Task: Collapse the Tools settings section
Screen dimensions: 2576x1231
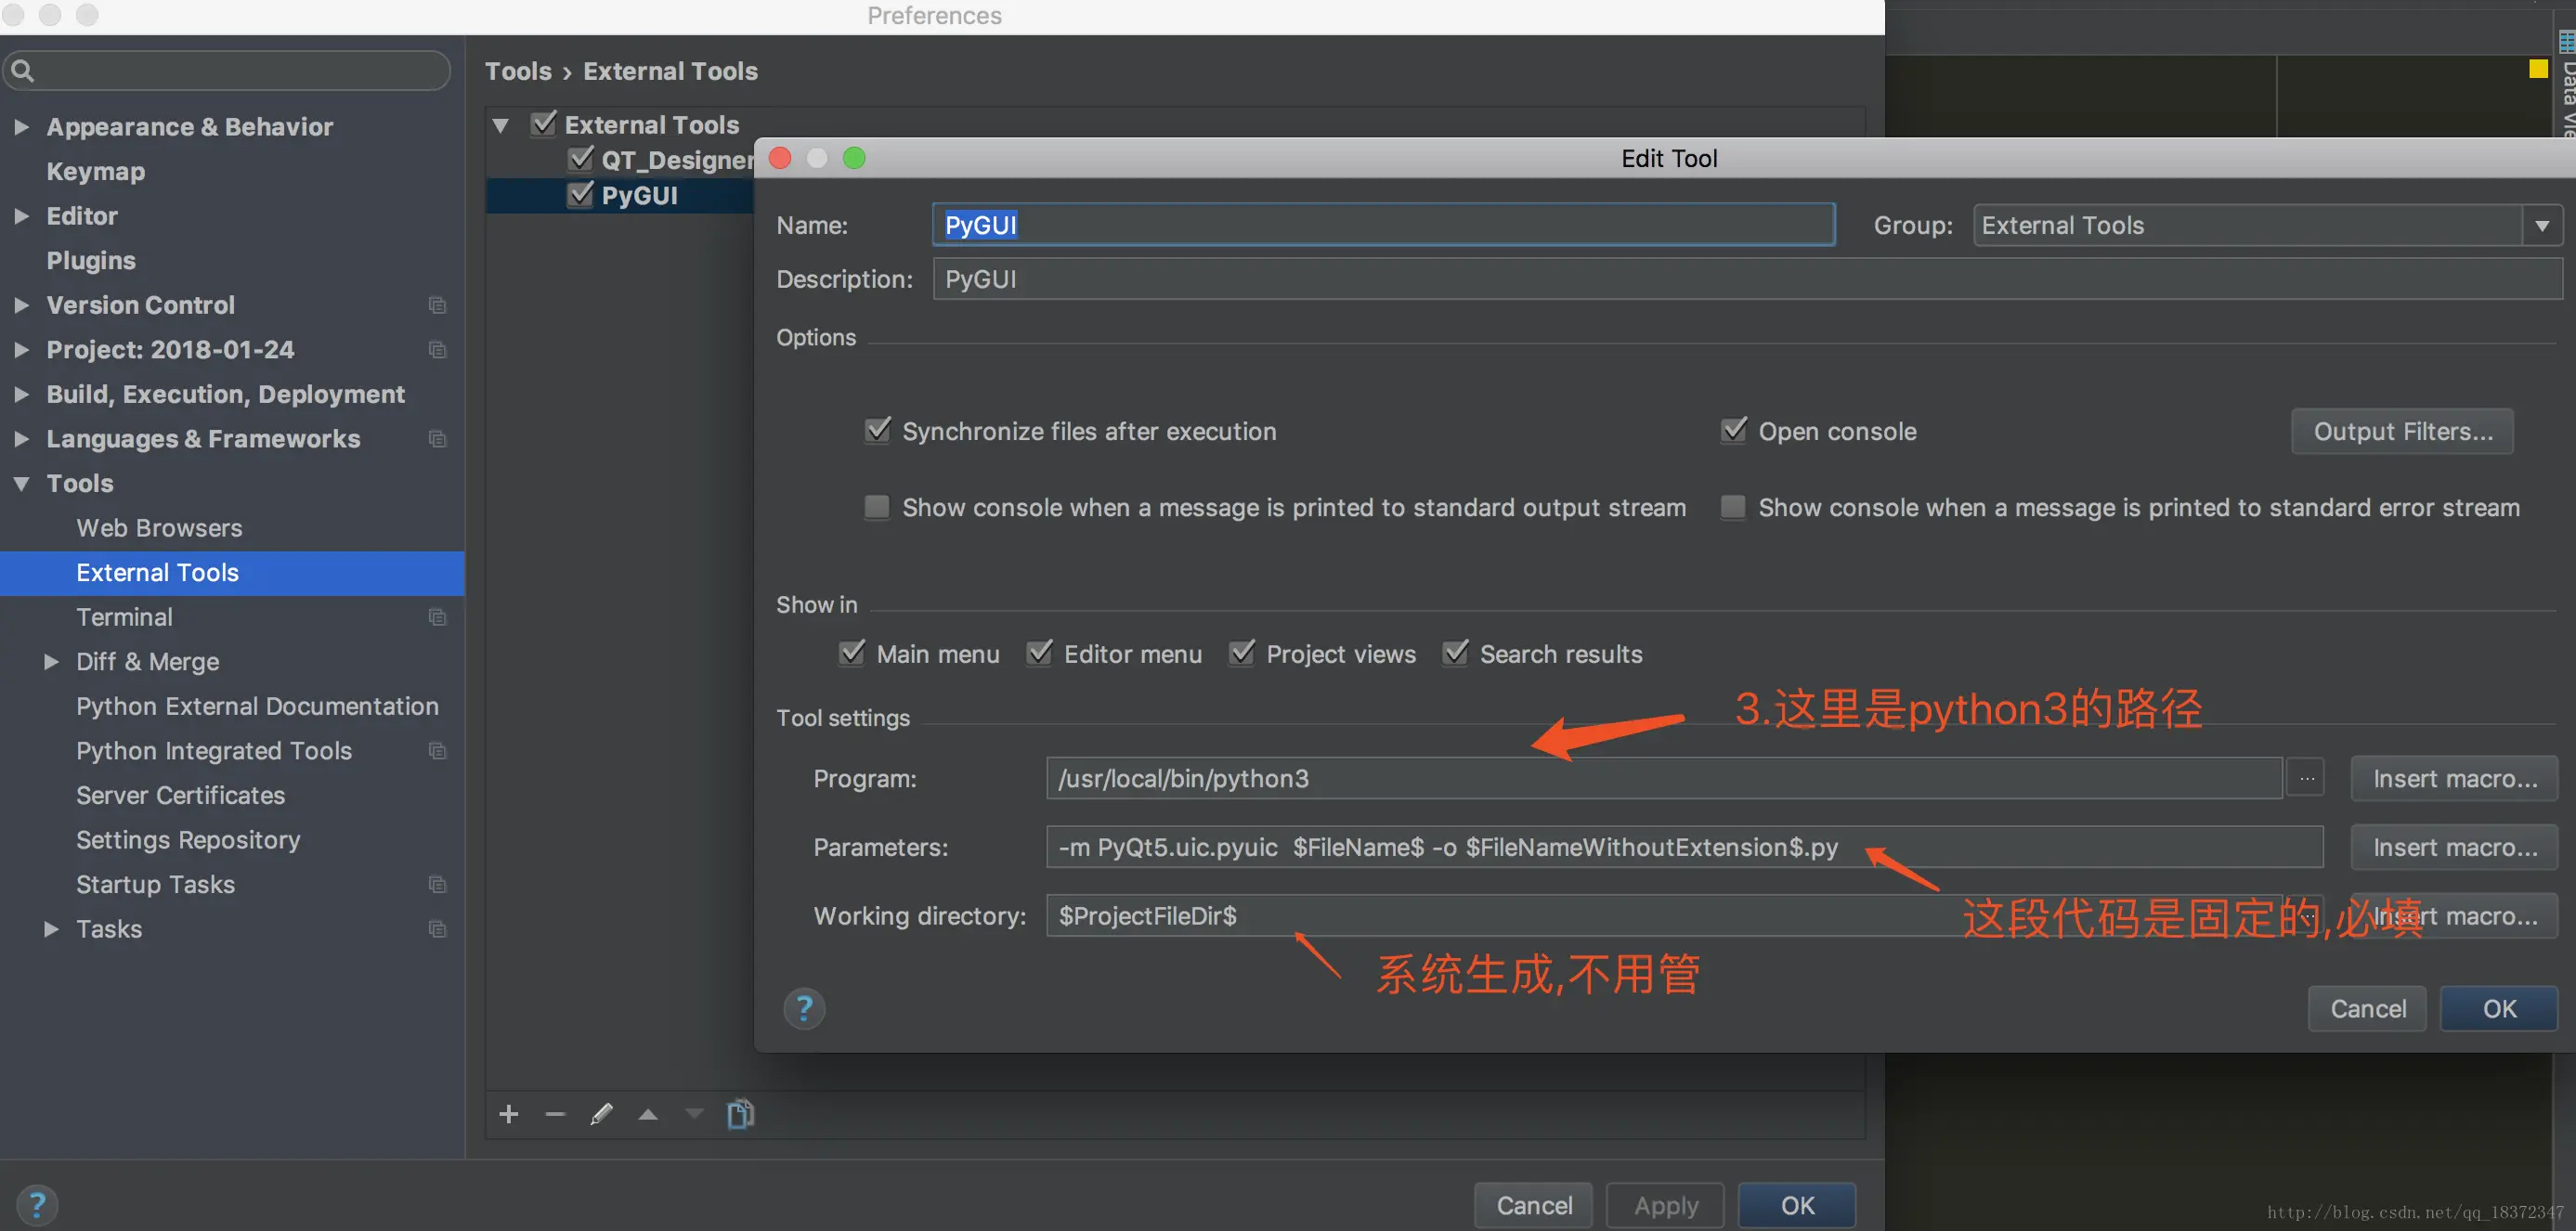Action: point(21,484)
